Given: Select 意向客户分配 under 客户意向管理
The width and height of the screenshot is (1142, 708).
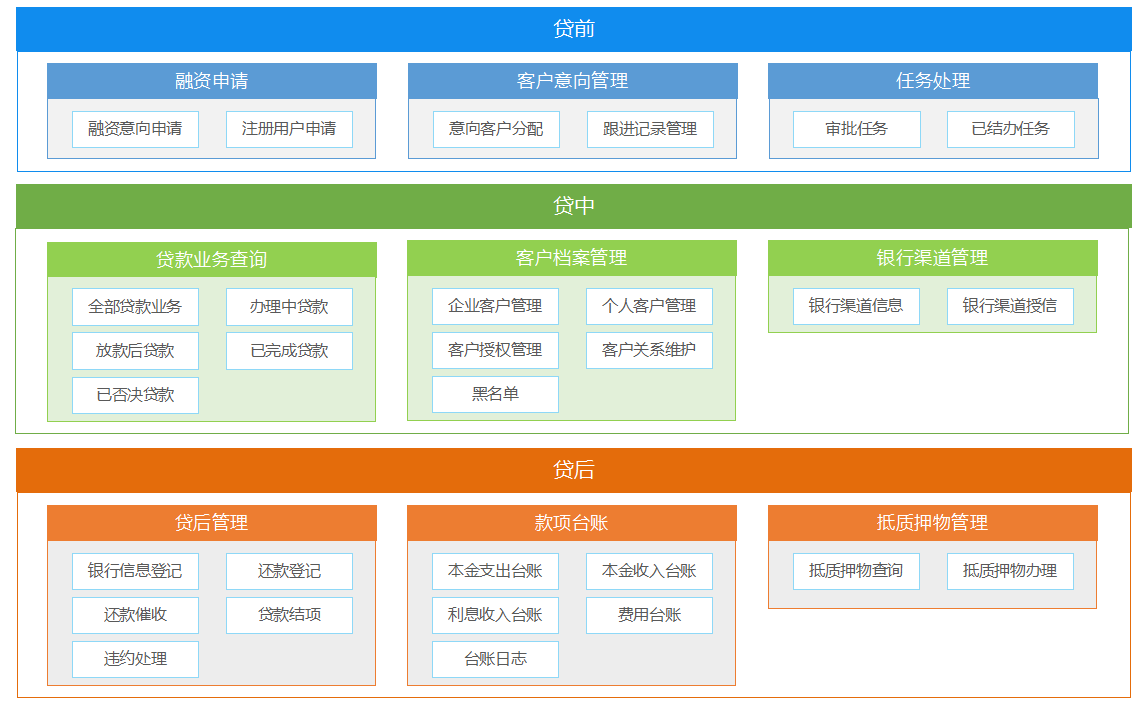Looking at the screenshot, I should coord(495,129).
